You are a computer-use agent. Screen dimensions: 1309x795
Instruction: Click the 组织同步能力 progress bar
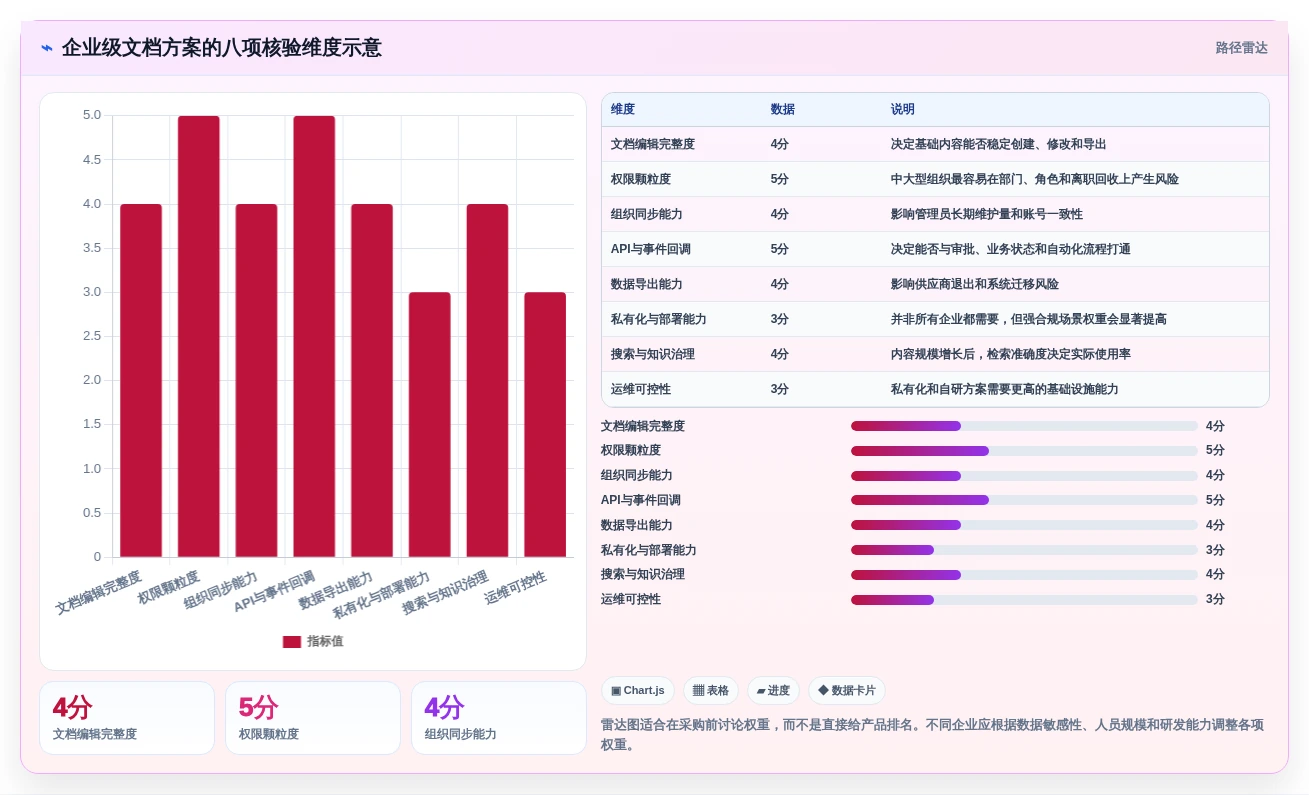1024,476
